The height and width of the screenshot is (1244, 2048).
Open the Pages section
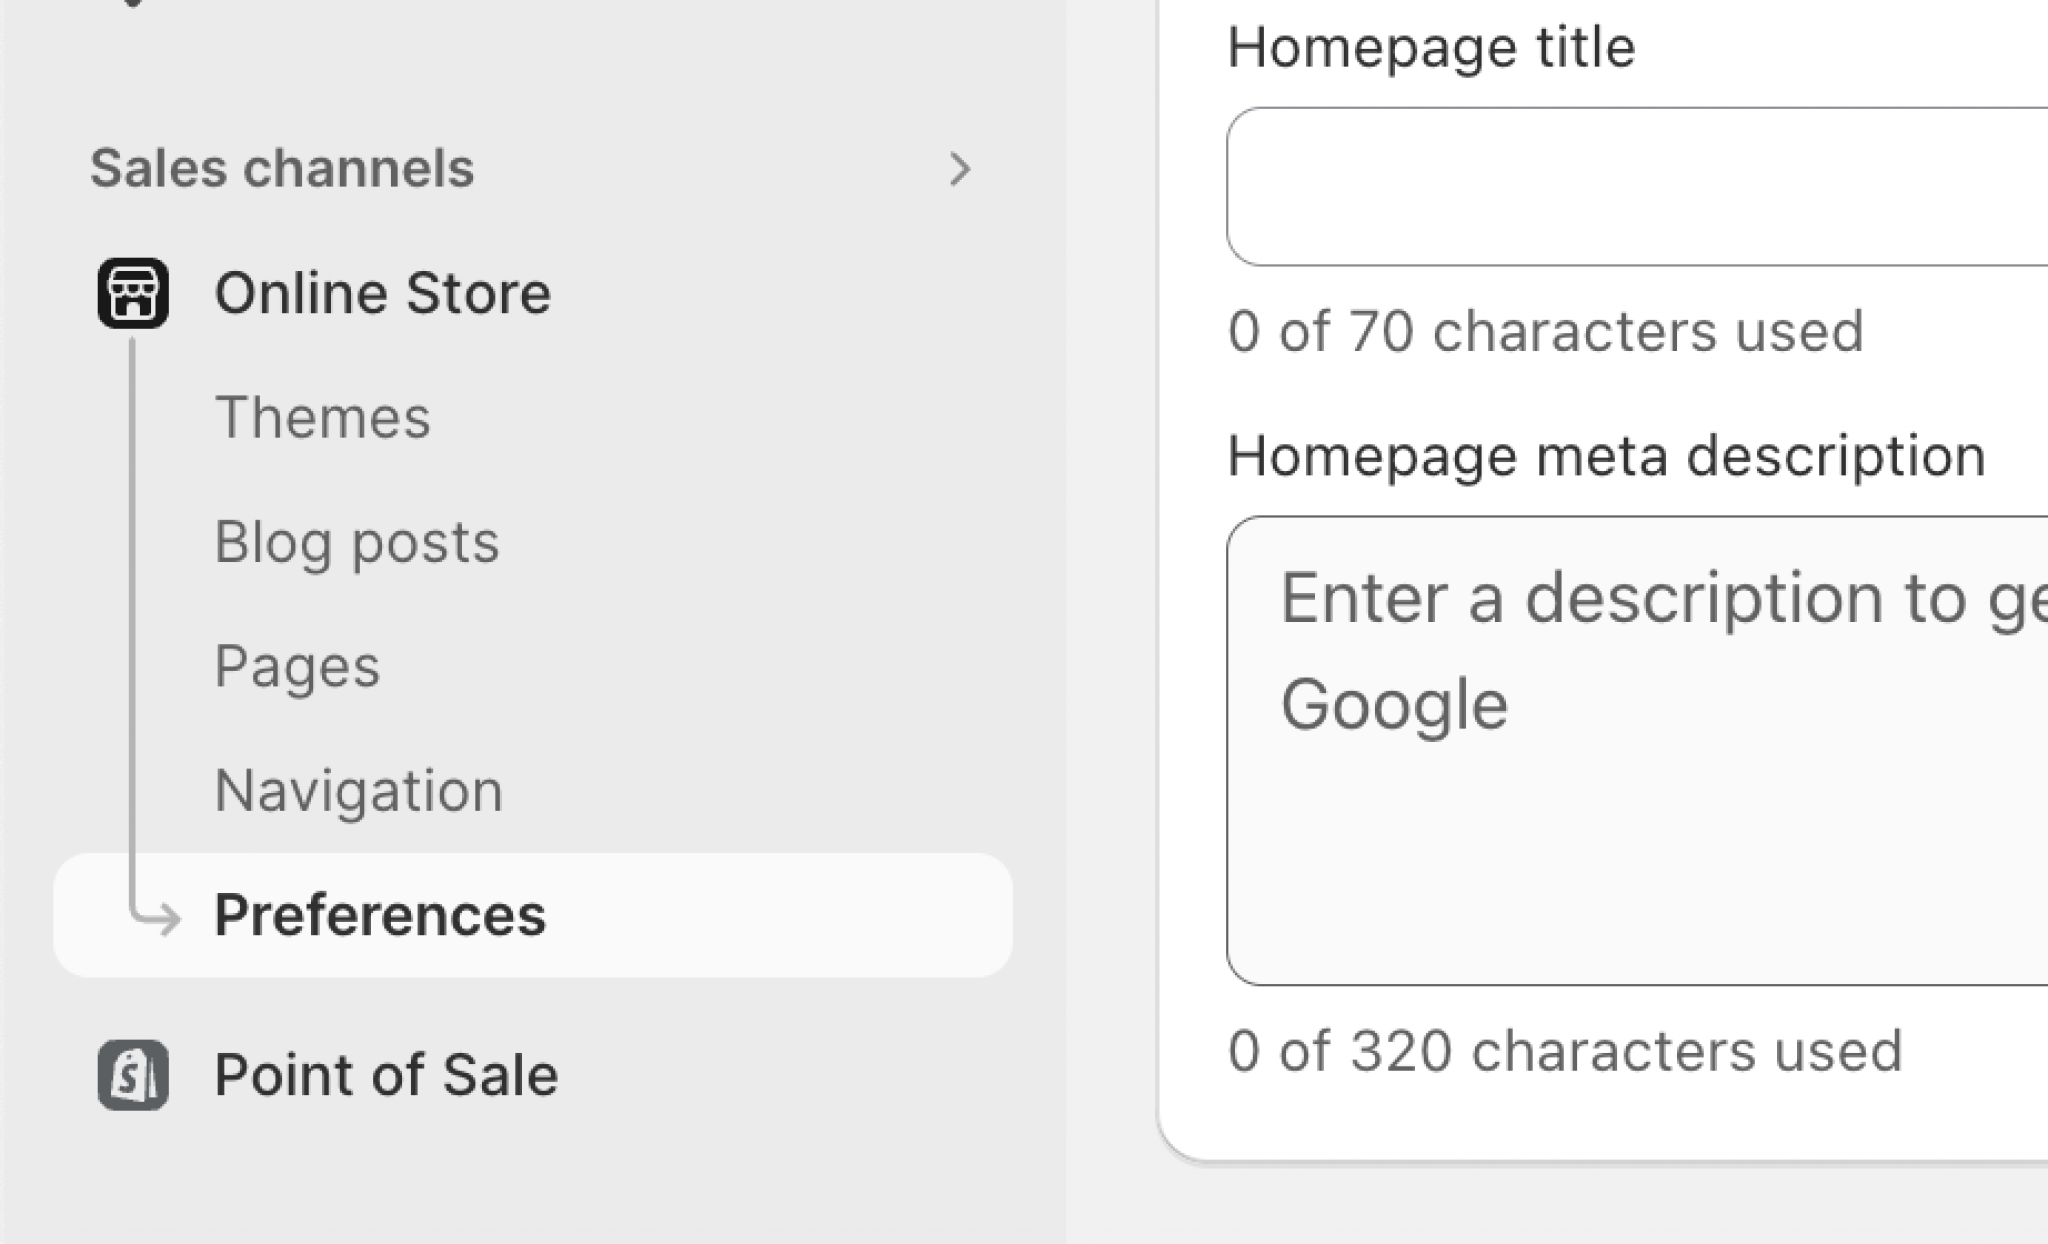[297, 666]
